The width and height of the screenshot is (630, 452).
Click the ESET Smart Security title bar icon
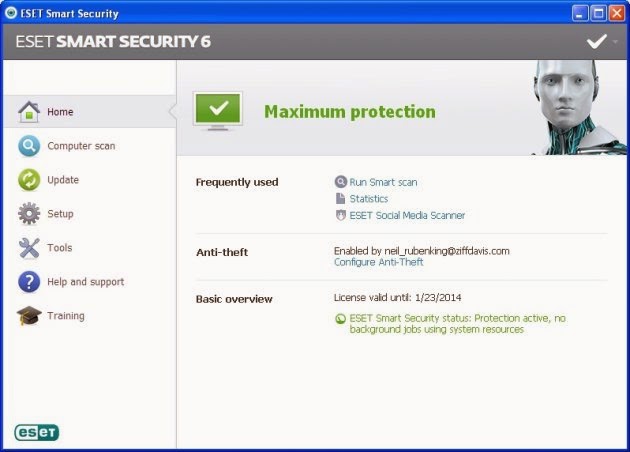pyautogui.click(x=11, y=13)
